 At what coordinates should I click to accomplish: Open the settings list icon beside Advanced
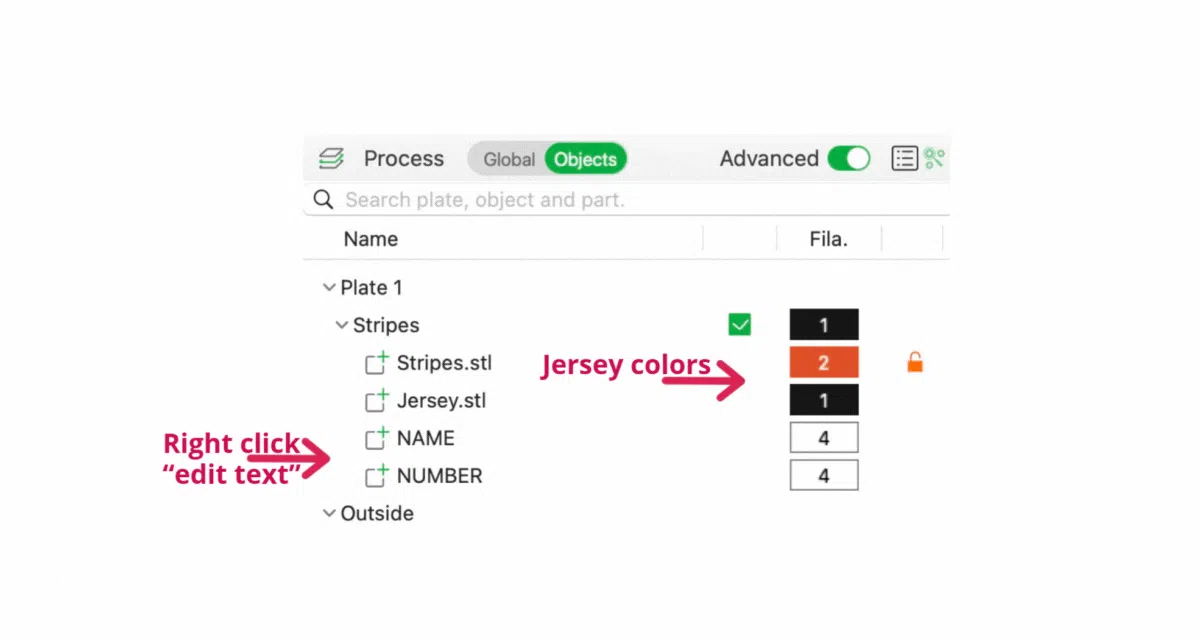(905, 158)
